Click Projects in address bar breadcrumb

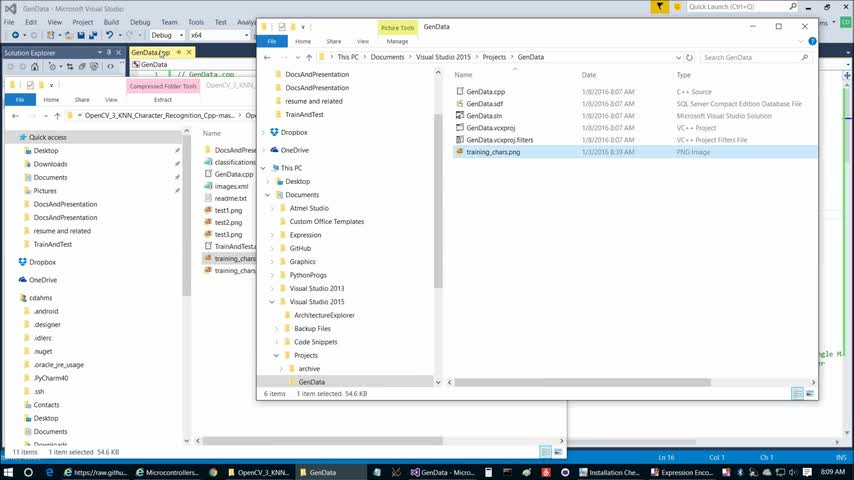tap(494, 57)
